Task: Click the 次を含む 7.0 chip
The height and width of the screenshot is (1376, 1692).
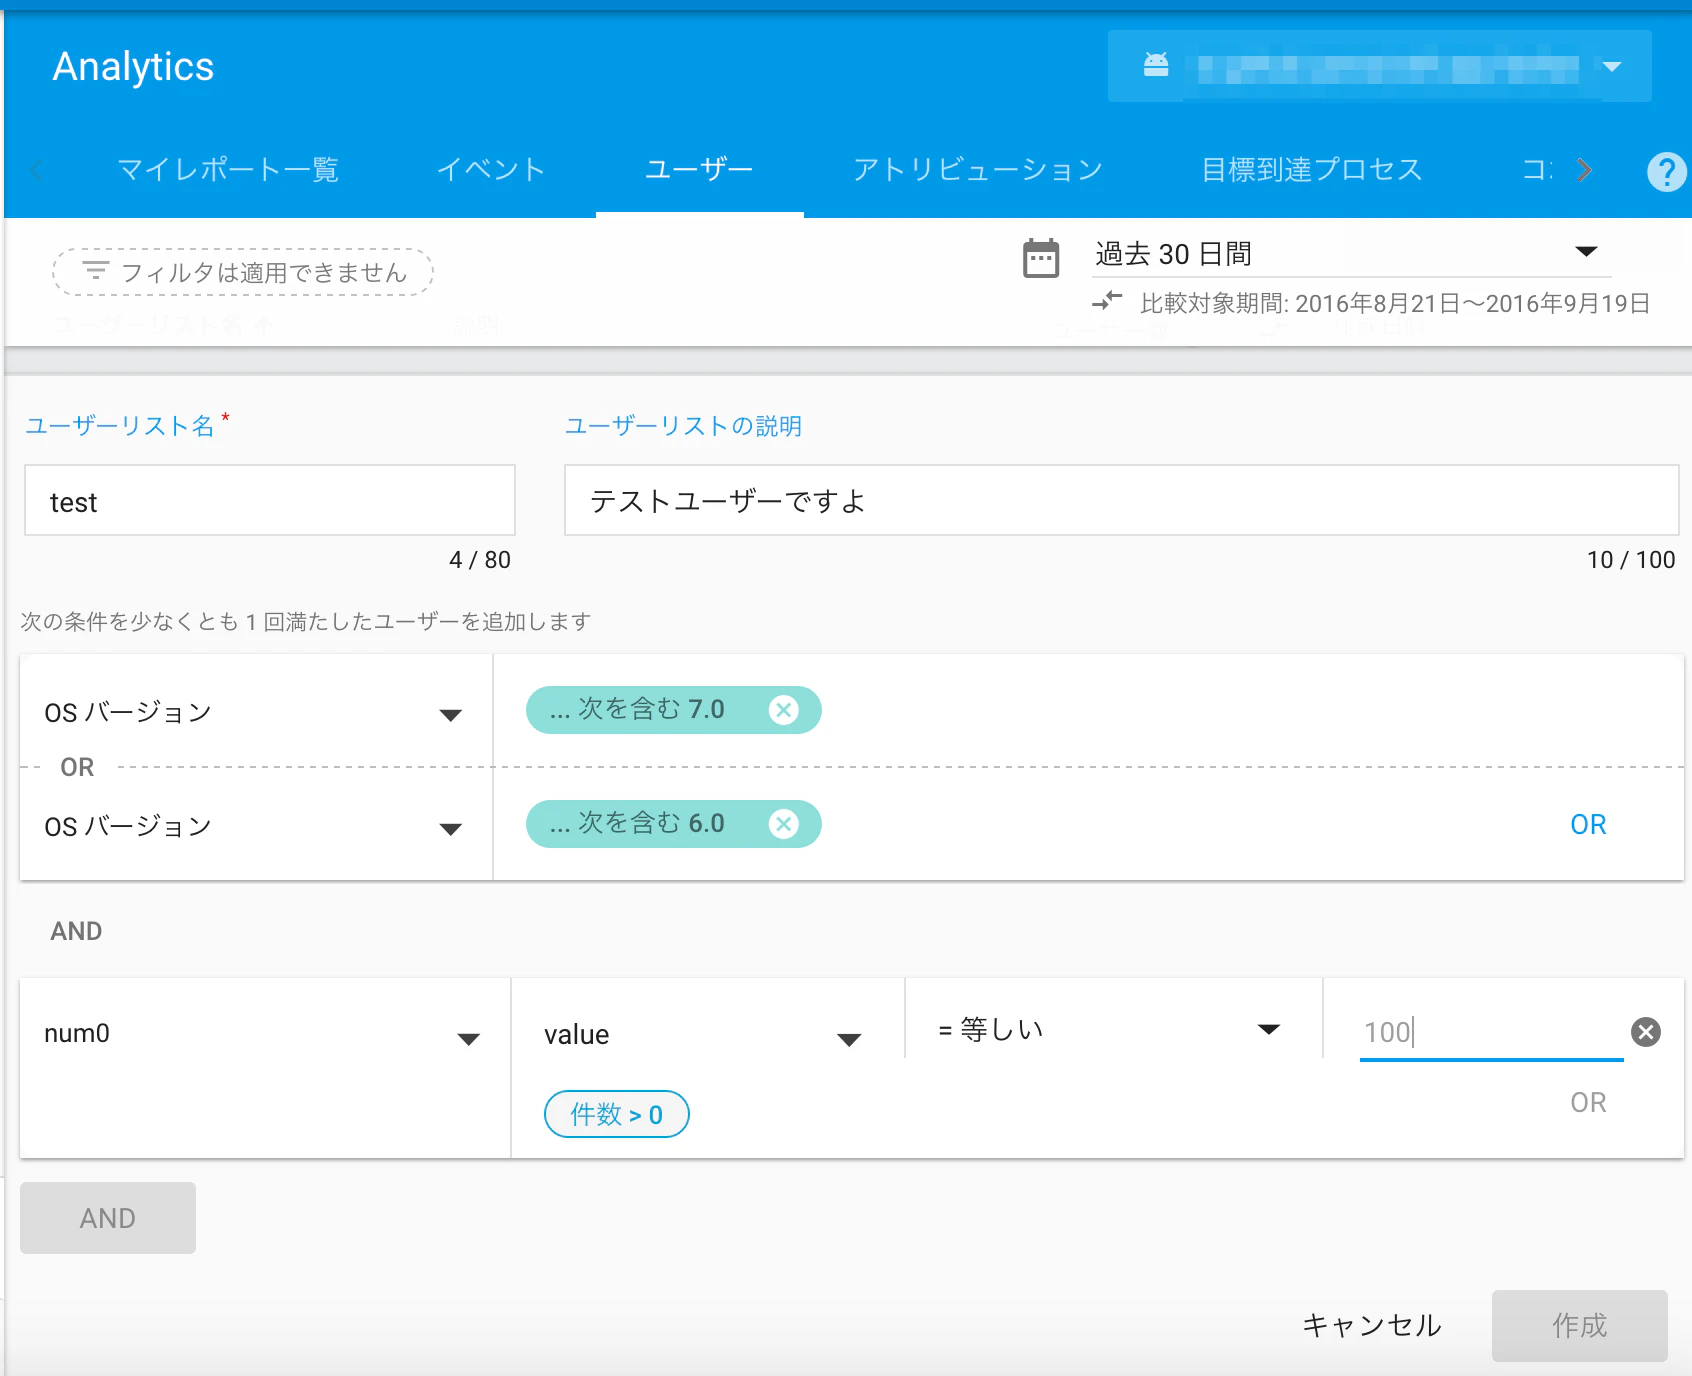Action: pos(674,710)
